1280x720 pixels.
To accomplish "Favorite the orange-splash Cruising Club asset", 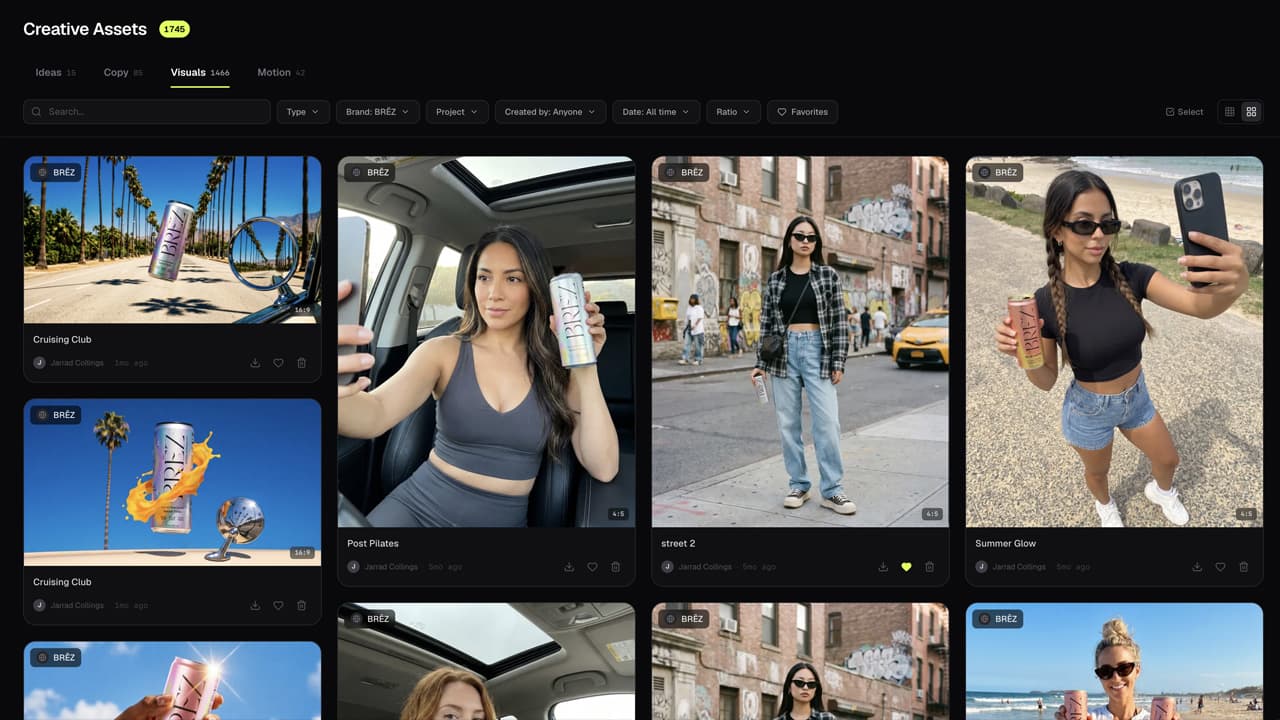I will click(x=278, y=605).
